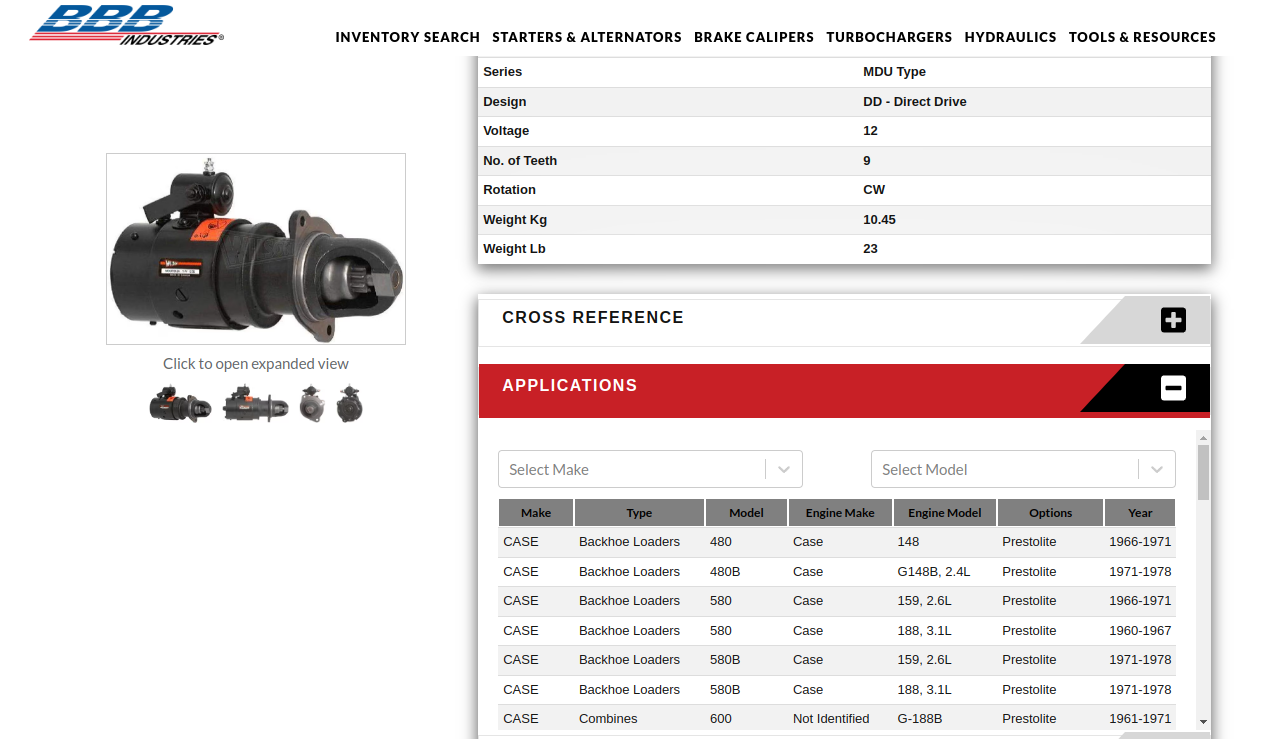Click the 'Weight Lb' label

514,249
